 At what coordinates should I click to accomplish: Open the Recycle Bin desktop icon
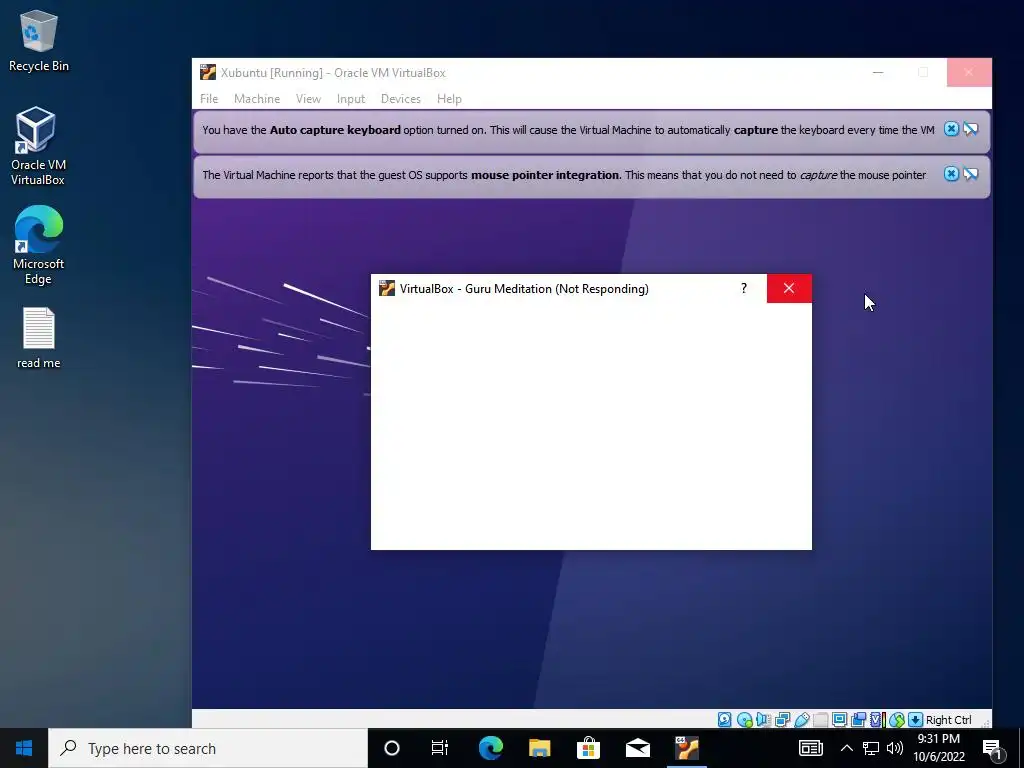click(39, 40)
